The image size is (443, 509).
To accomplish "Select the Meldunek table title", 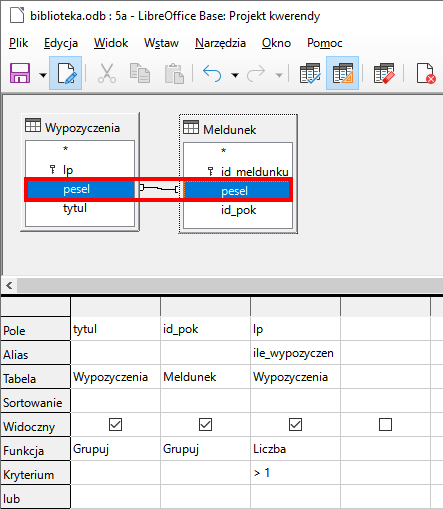I will pos(230,130).
